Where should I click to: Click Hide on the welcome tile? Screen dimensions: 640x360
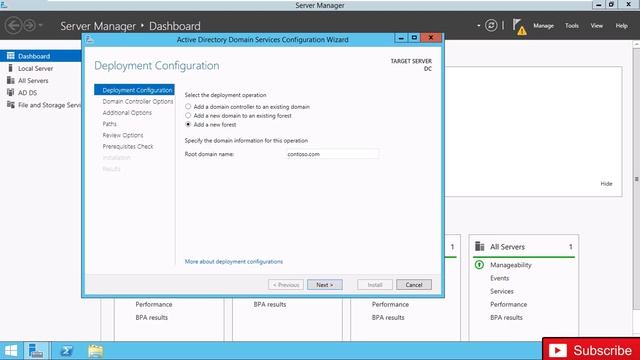606,184
